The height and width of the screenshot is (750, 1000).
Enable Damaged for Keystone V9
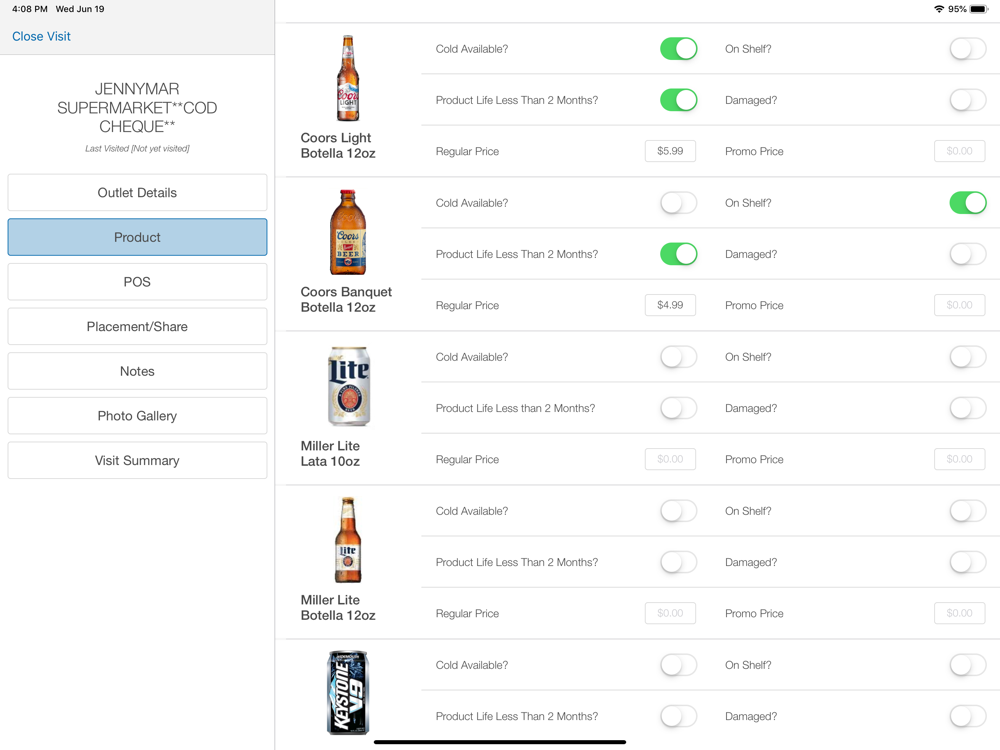967,716
